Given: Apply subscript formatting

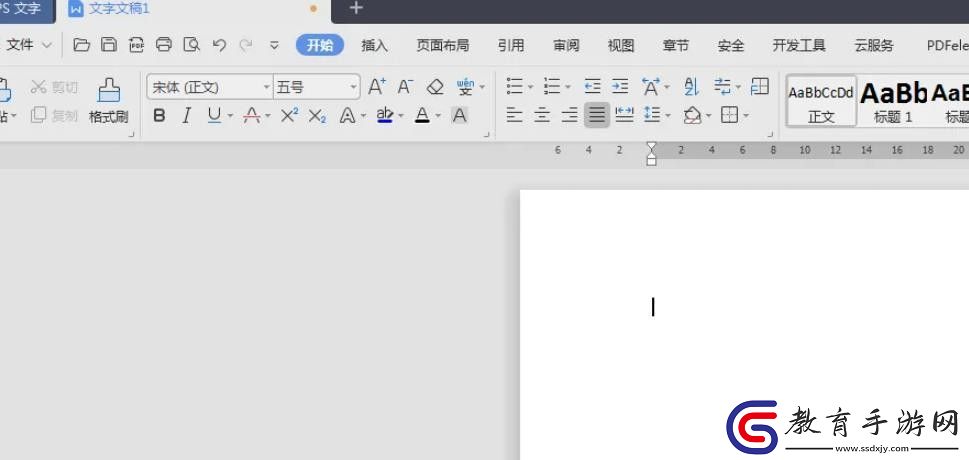Looking at the screenshot, I should (317, 116).
